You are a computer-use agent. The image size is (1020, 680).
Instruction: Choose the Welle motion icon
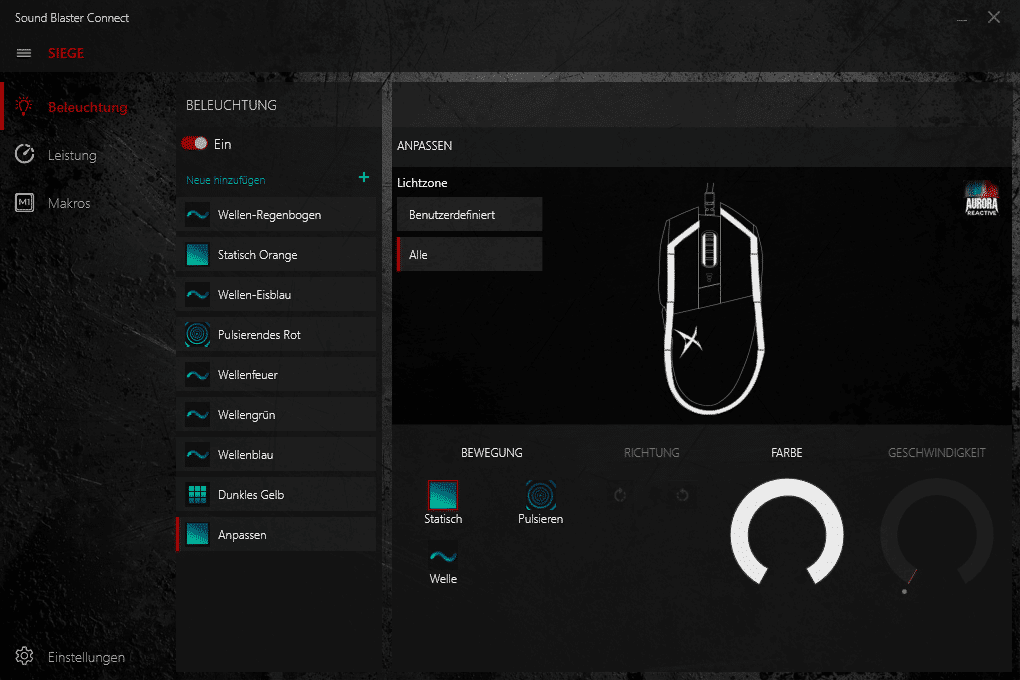tap(443, 555)
